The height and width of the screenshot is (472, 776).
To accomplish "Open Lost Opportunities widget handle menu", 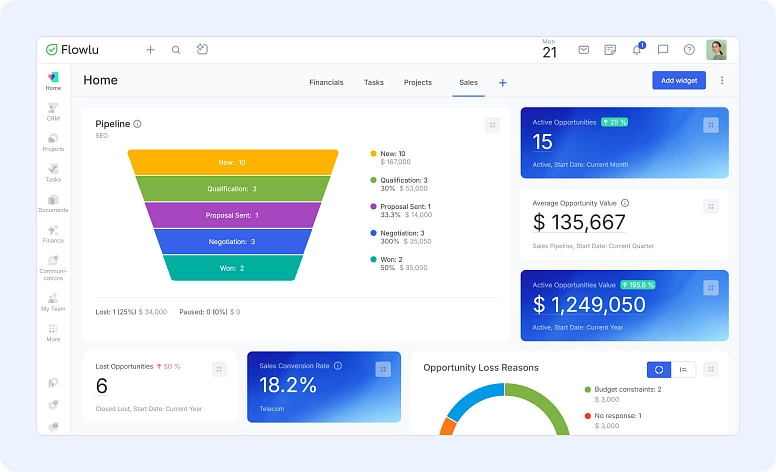I will (219, 369).
